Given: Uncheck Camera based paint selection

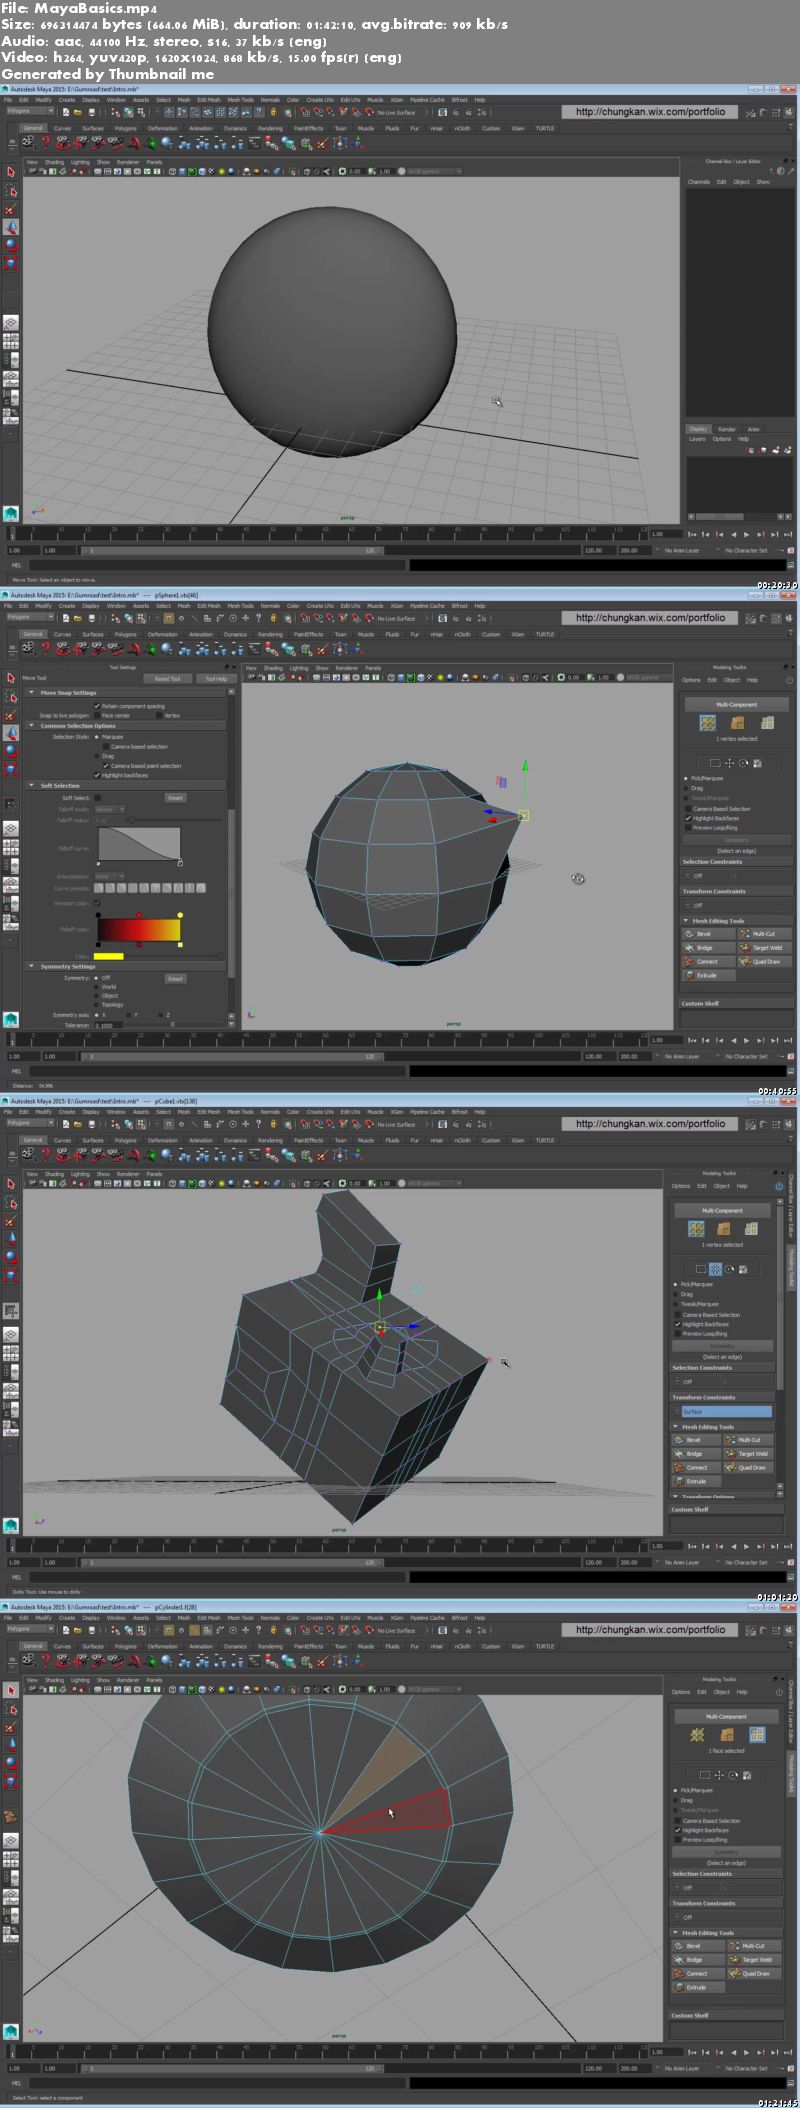Looking at the screenshot, I should [x=106, y=766].
